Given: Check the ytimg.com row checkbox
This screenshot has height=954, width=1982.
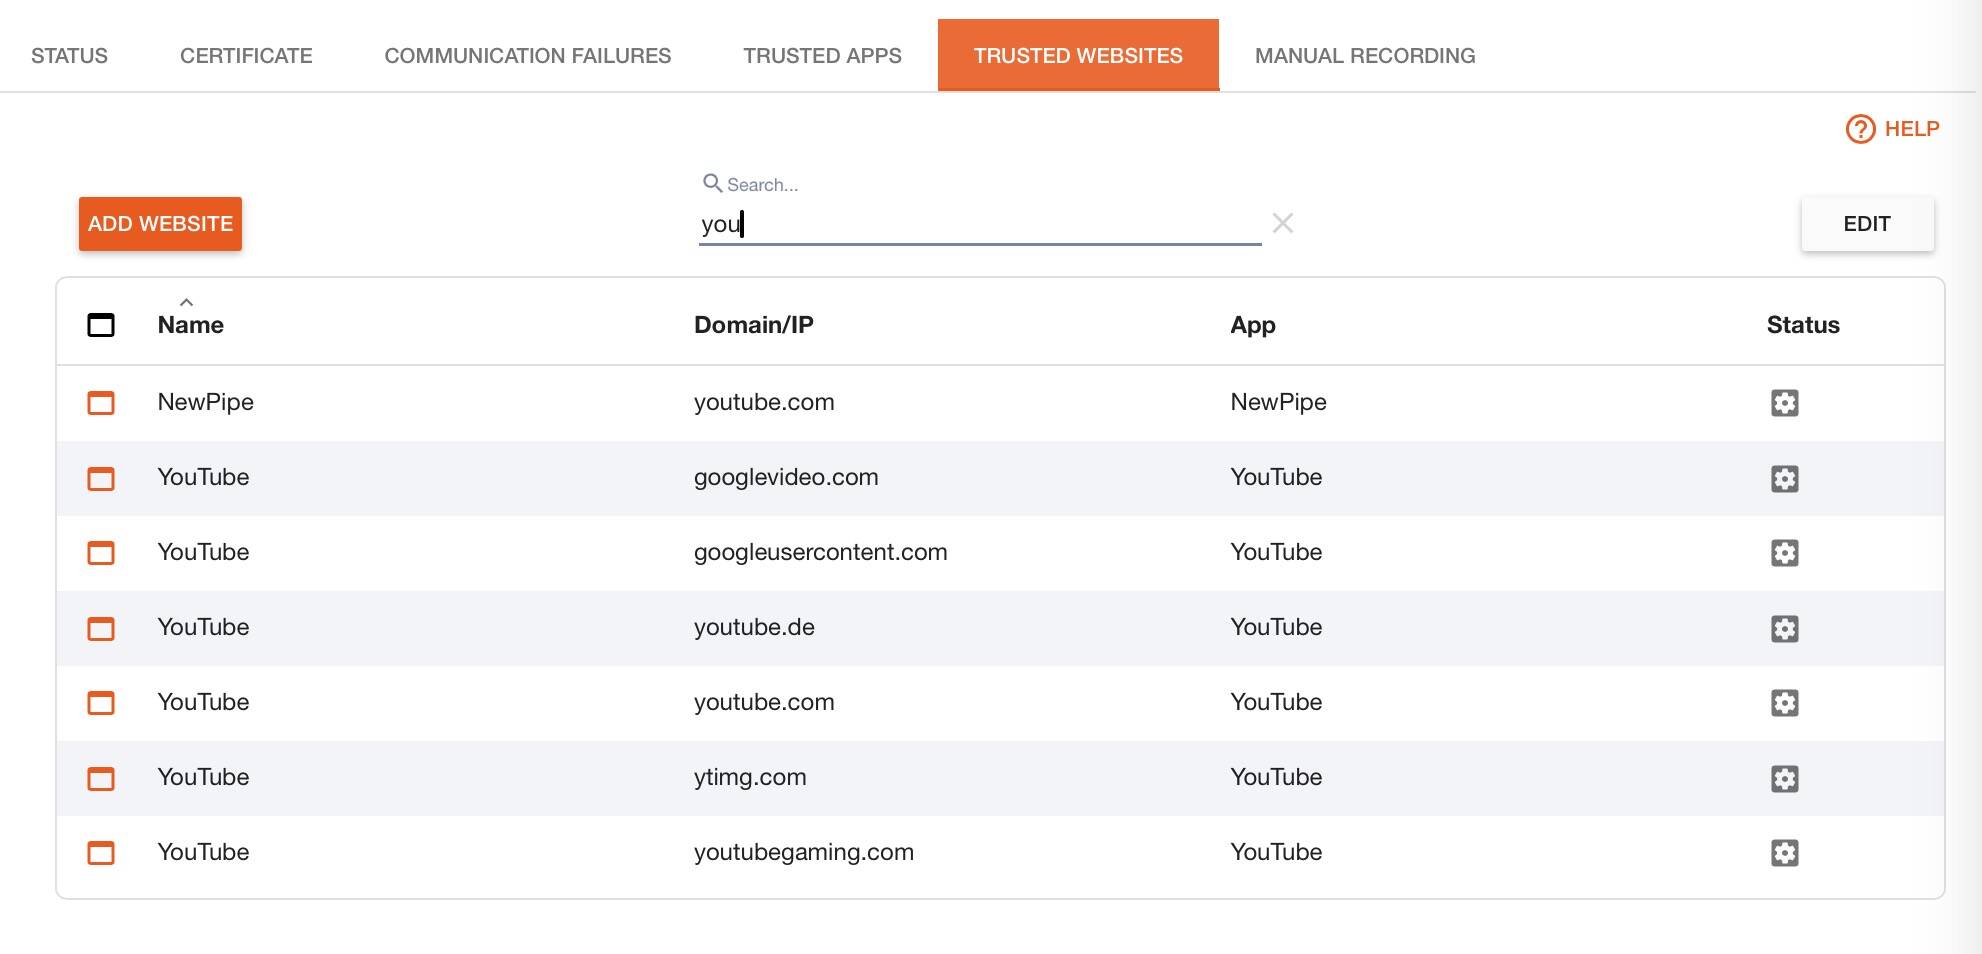Looking at the screenshot, I should point(101,779).
